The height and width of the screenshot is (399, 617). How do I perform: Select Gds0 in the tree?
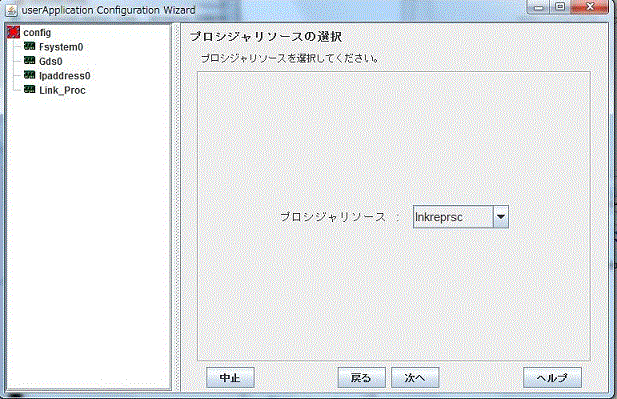pyautogui.click(x=50, y=61)
